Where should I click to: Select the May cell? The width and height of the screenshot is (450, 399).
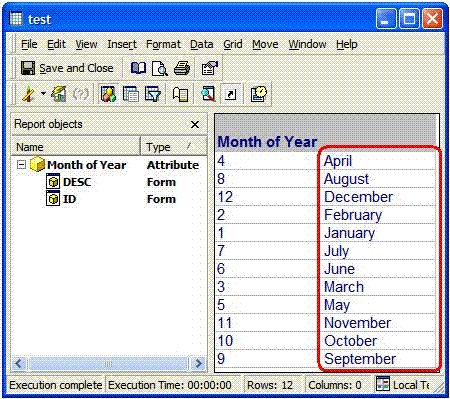coord(380,305)
